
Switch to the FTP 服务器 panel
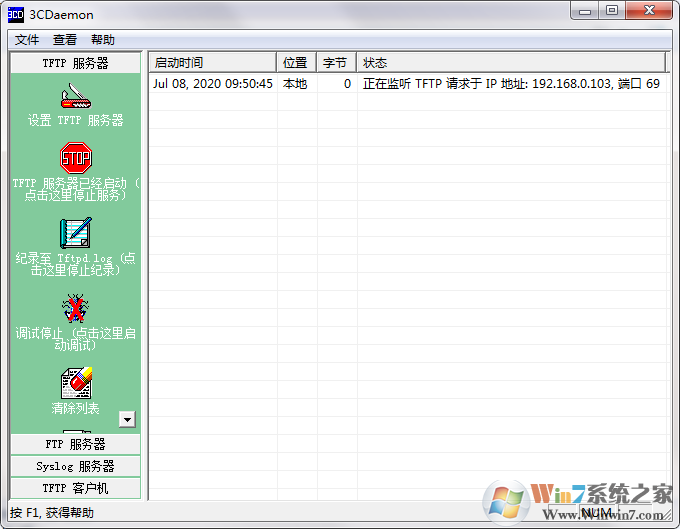click(x=75, y=444)
